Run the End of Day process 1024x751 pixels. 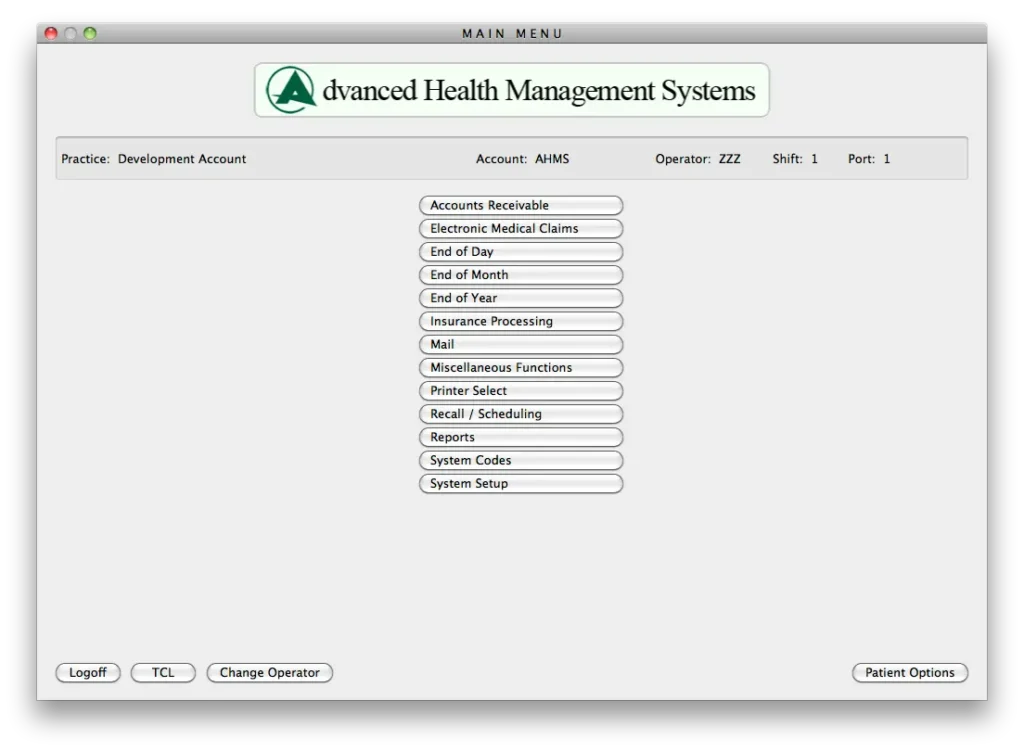[520, 251]
